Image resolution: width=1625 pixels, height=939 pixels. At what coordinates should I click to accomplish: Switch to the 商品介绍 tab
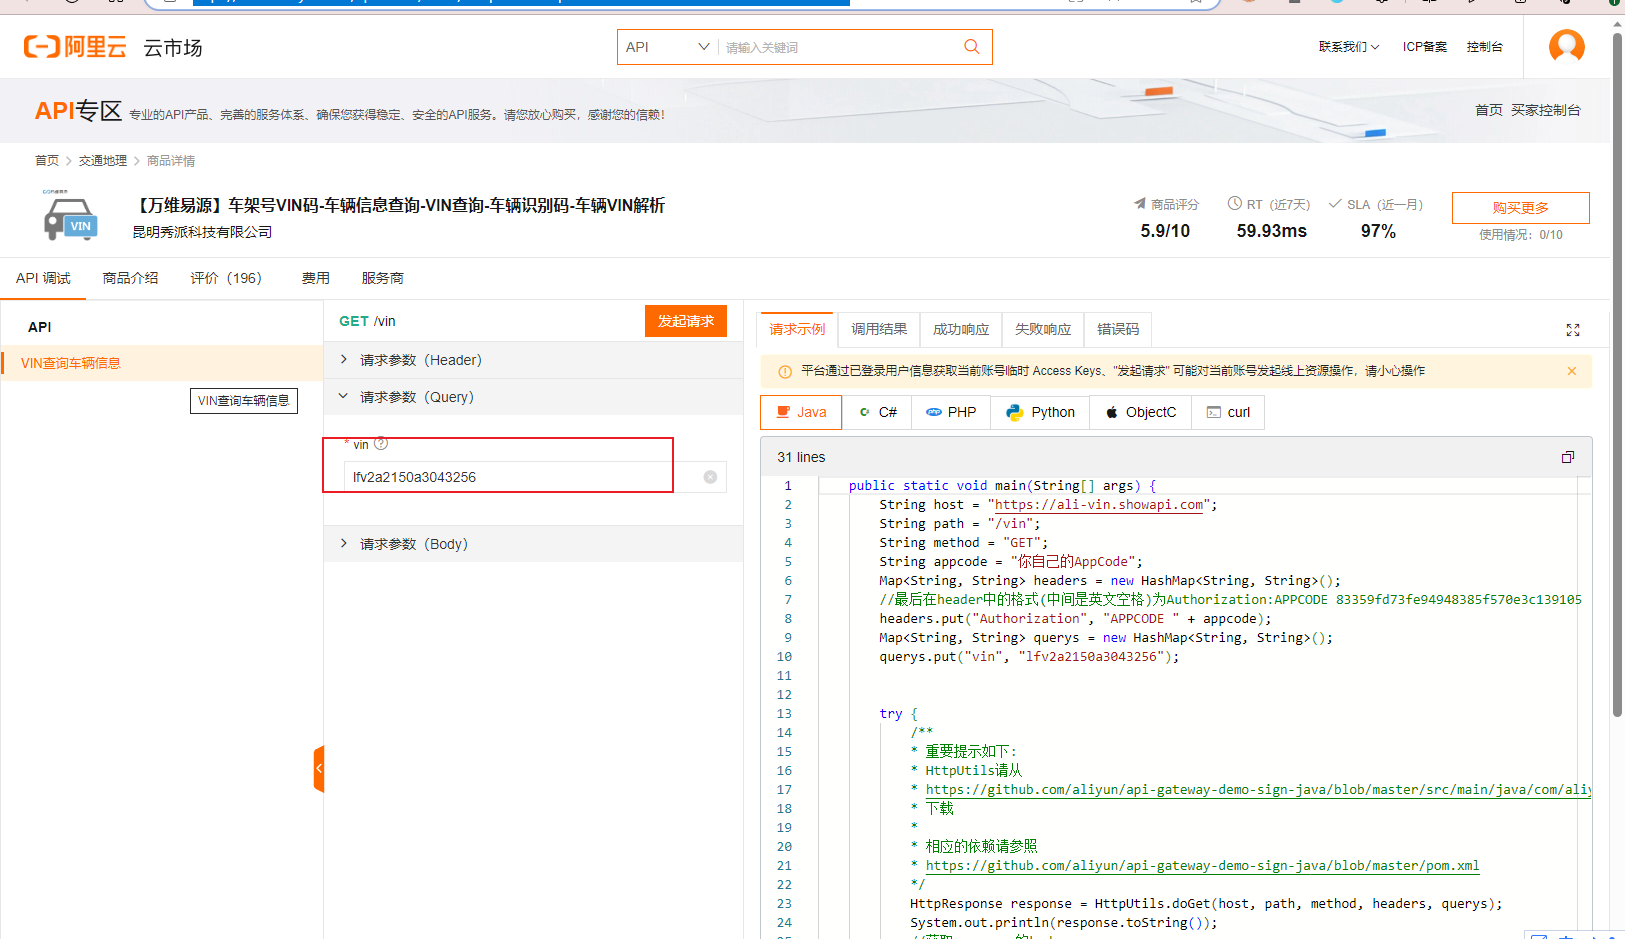pyautogui.click(x=130, y=278)
